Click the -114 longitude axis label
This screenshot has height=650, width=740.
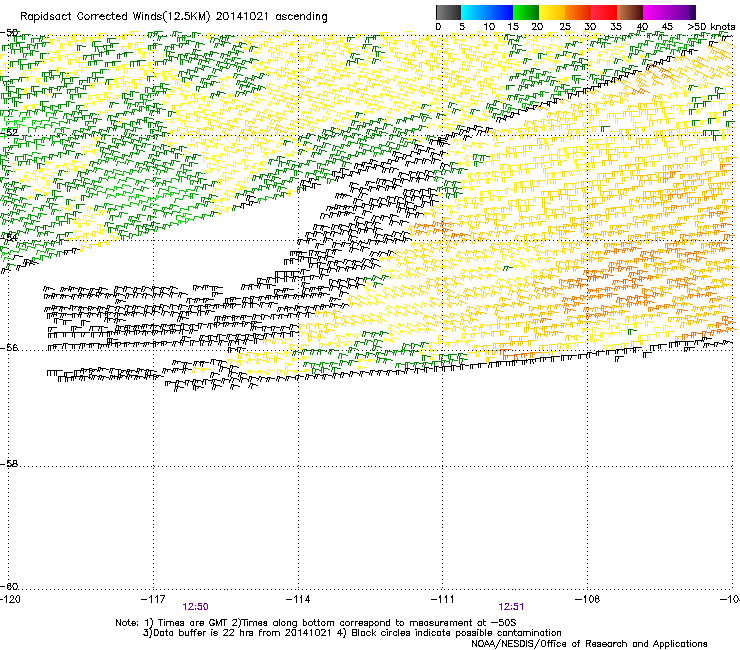[298, 599]
